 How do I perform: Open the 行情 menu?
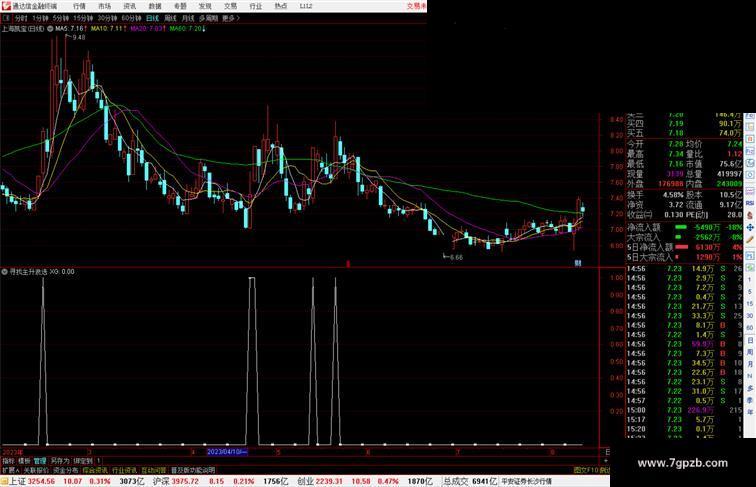[x=79, y=6]
